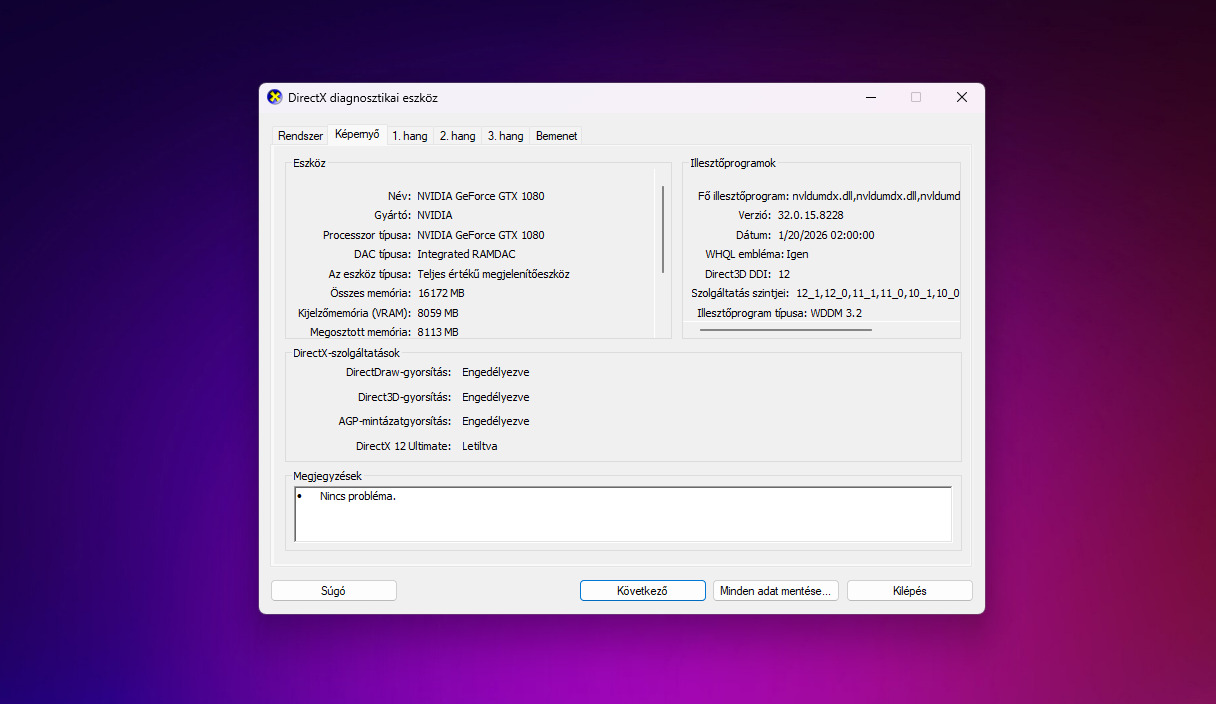Click the AGP-mintázatgyorsítás Engedélyezve value
Viewport: 1216px width, 704px height.
496,421
